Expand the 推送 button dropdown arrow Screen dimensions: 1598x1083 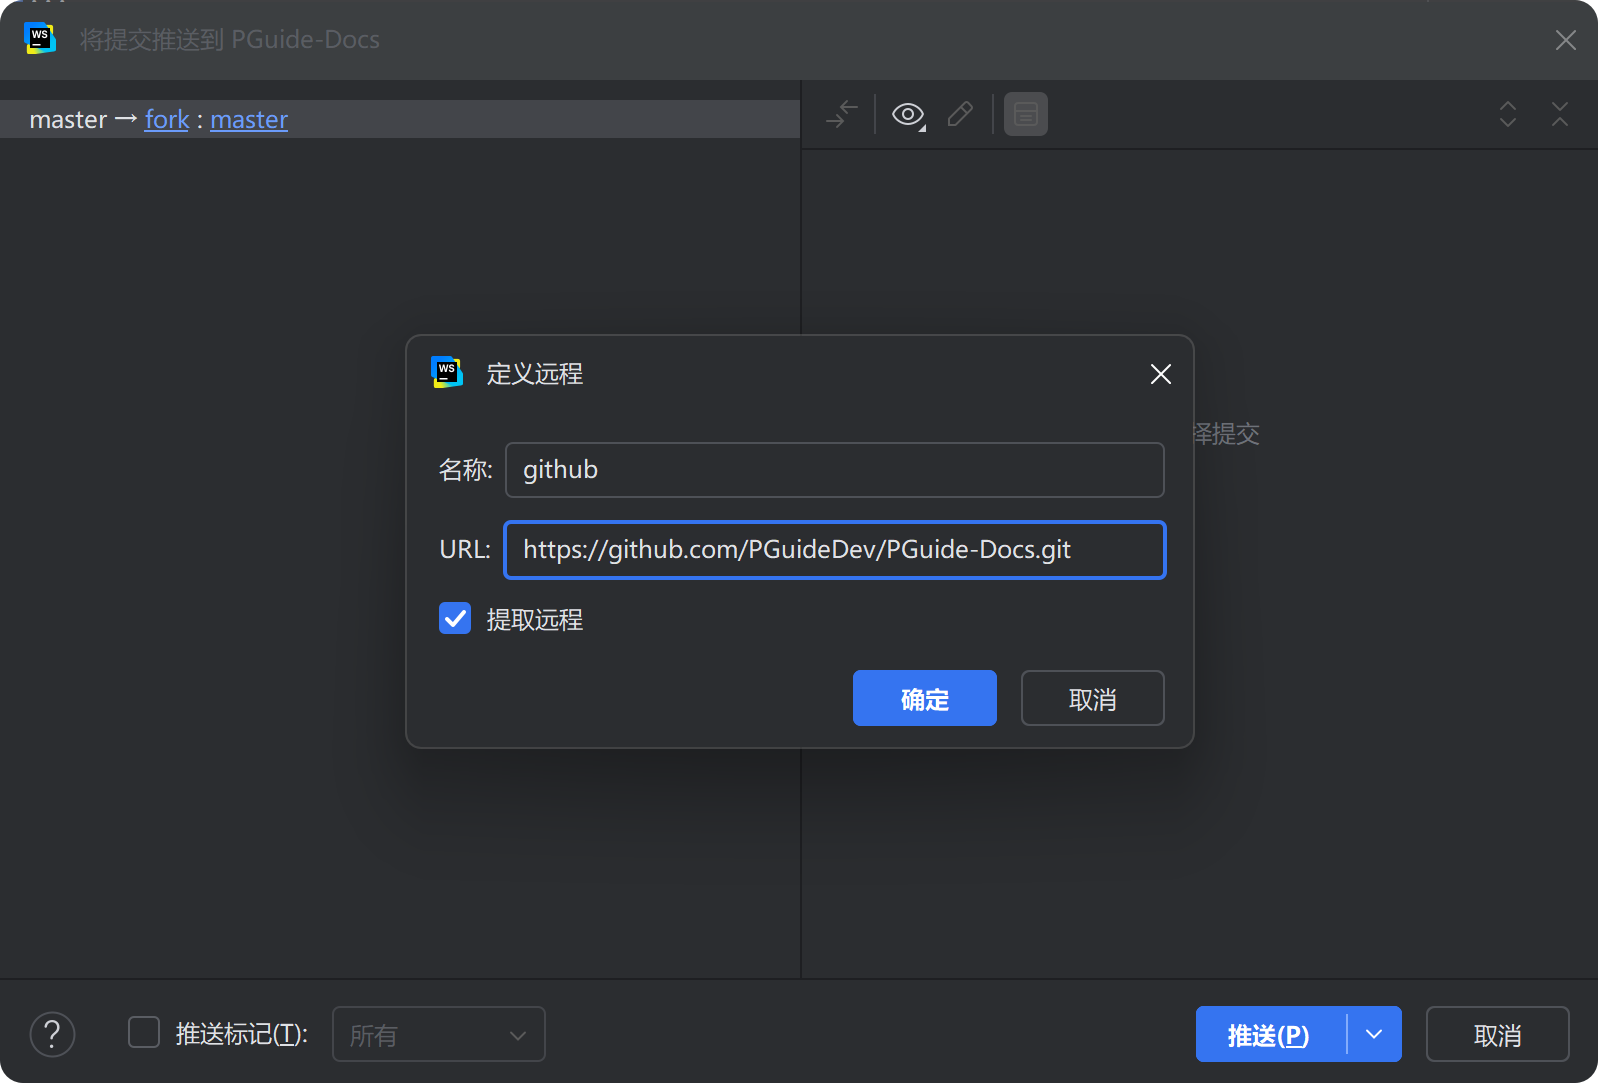click(x=1374, y=1034)
